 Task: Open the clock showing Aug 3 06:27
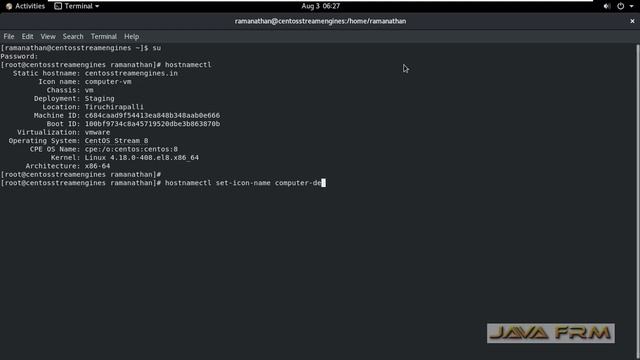320,6
